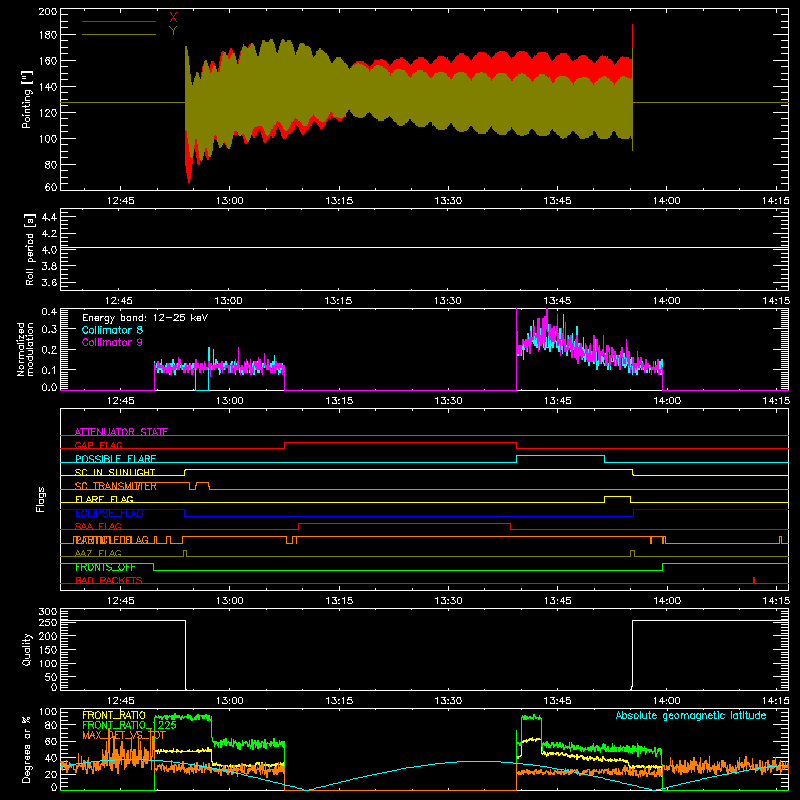Click the 50 tick on Quality axis

coord(51,677)
